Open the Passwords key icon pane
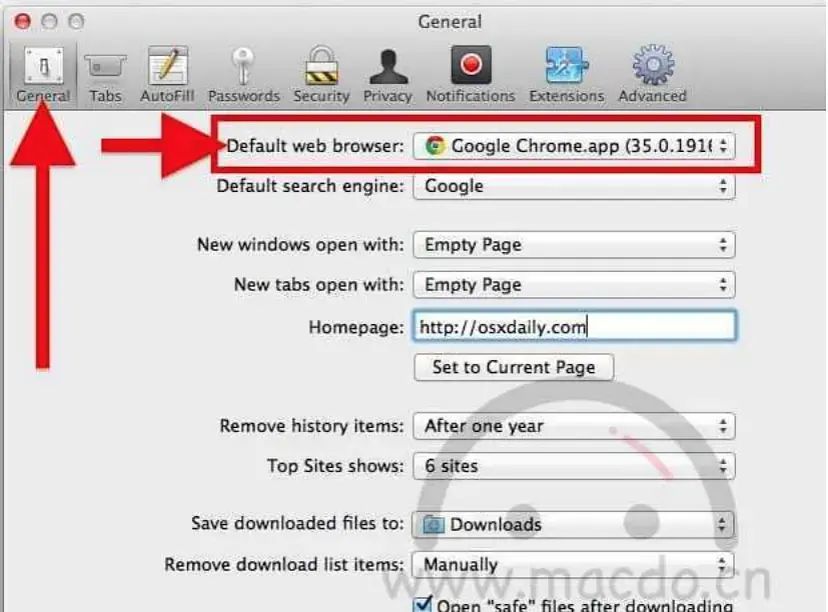The height and width of the screenshot is (612, 828). point(243,74)
